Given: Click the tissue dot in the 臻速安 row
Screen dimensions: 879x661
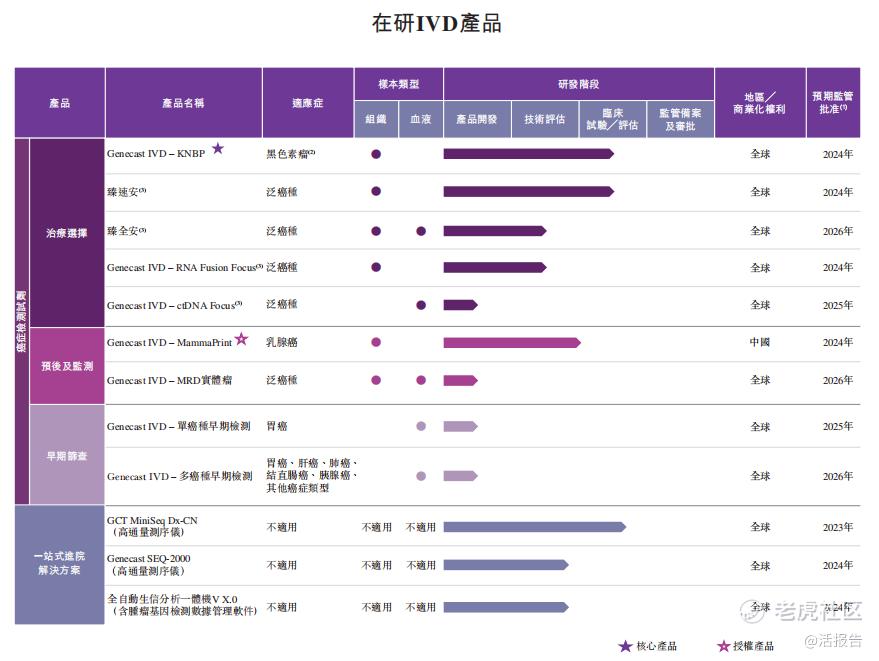Looking at the screenshot, I should click(376, 191).
